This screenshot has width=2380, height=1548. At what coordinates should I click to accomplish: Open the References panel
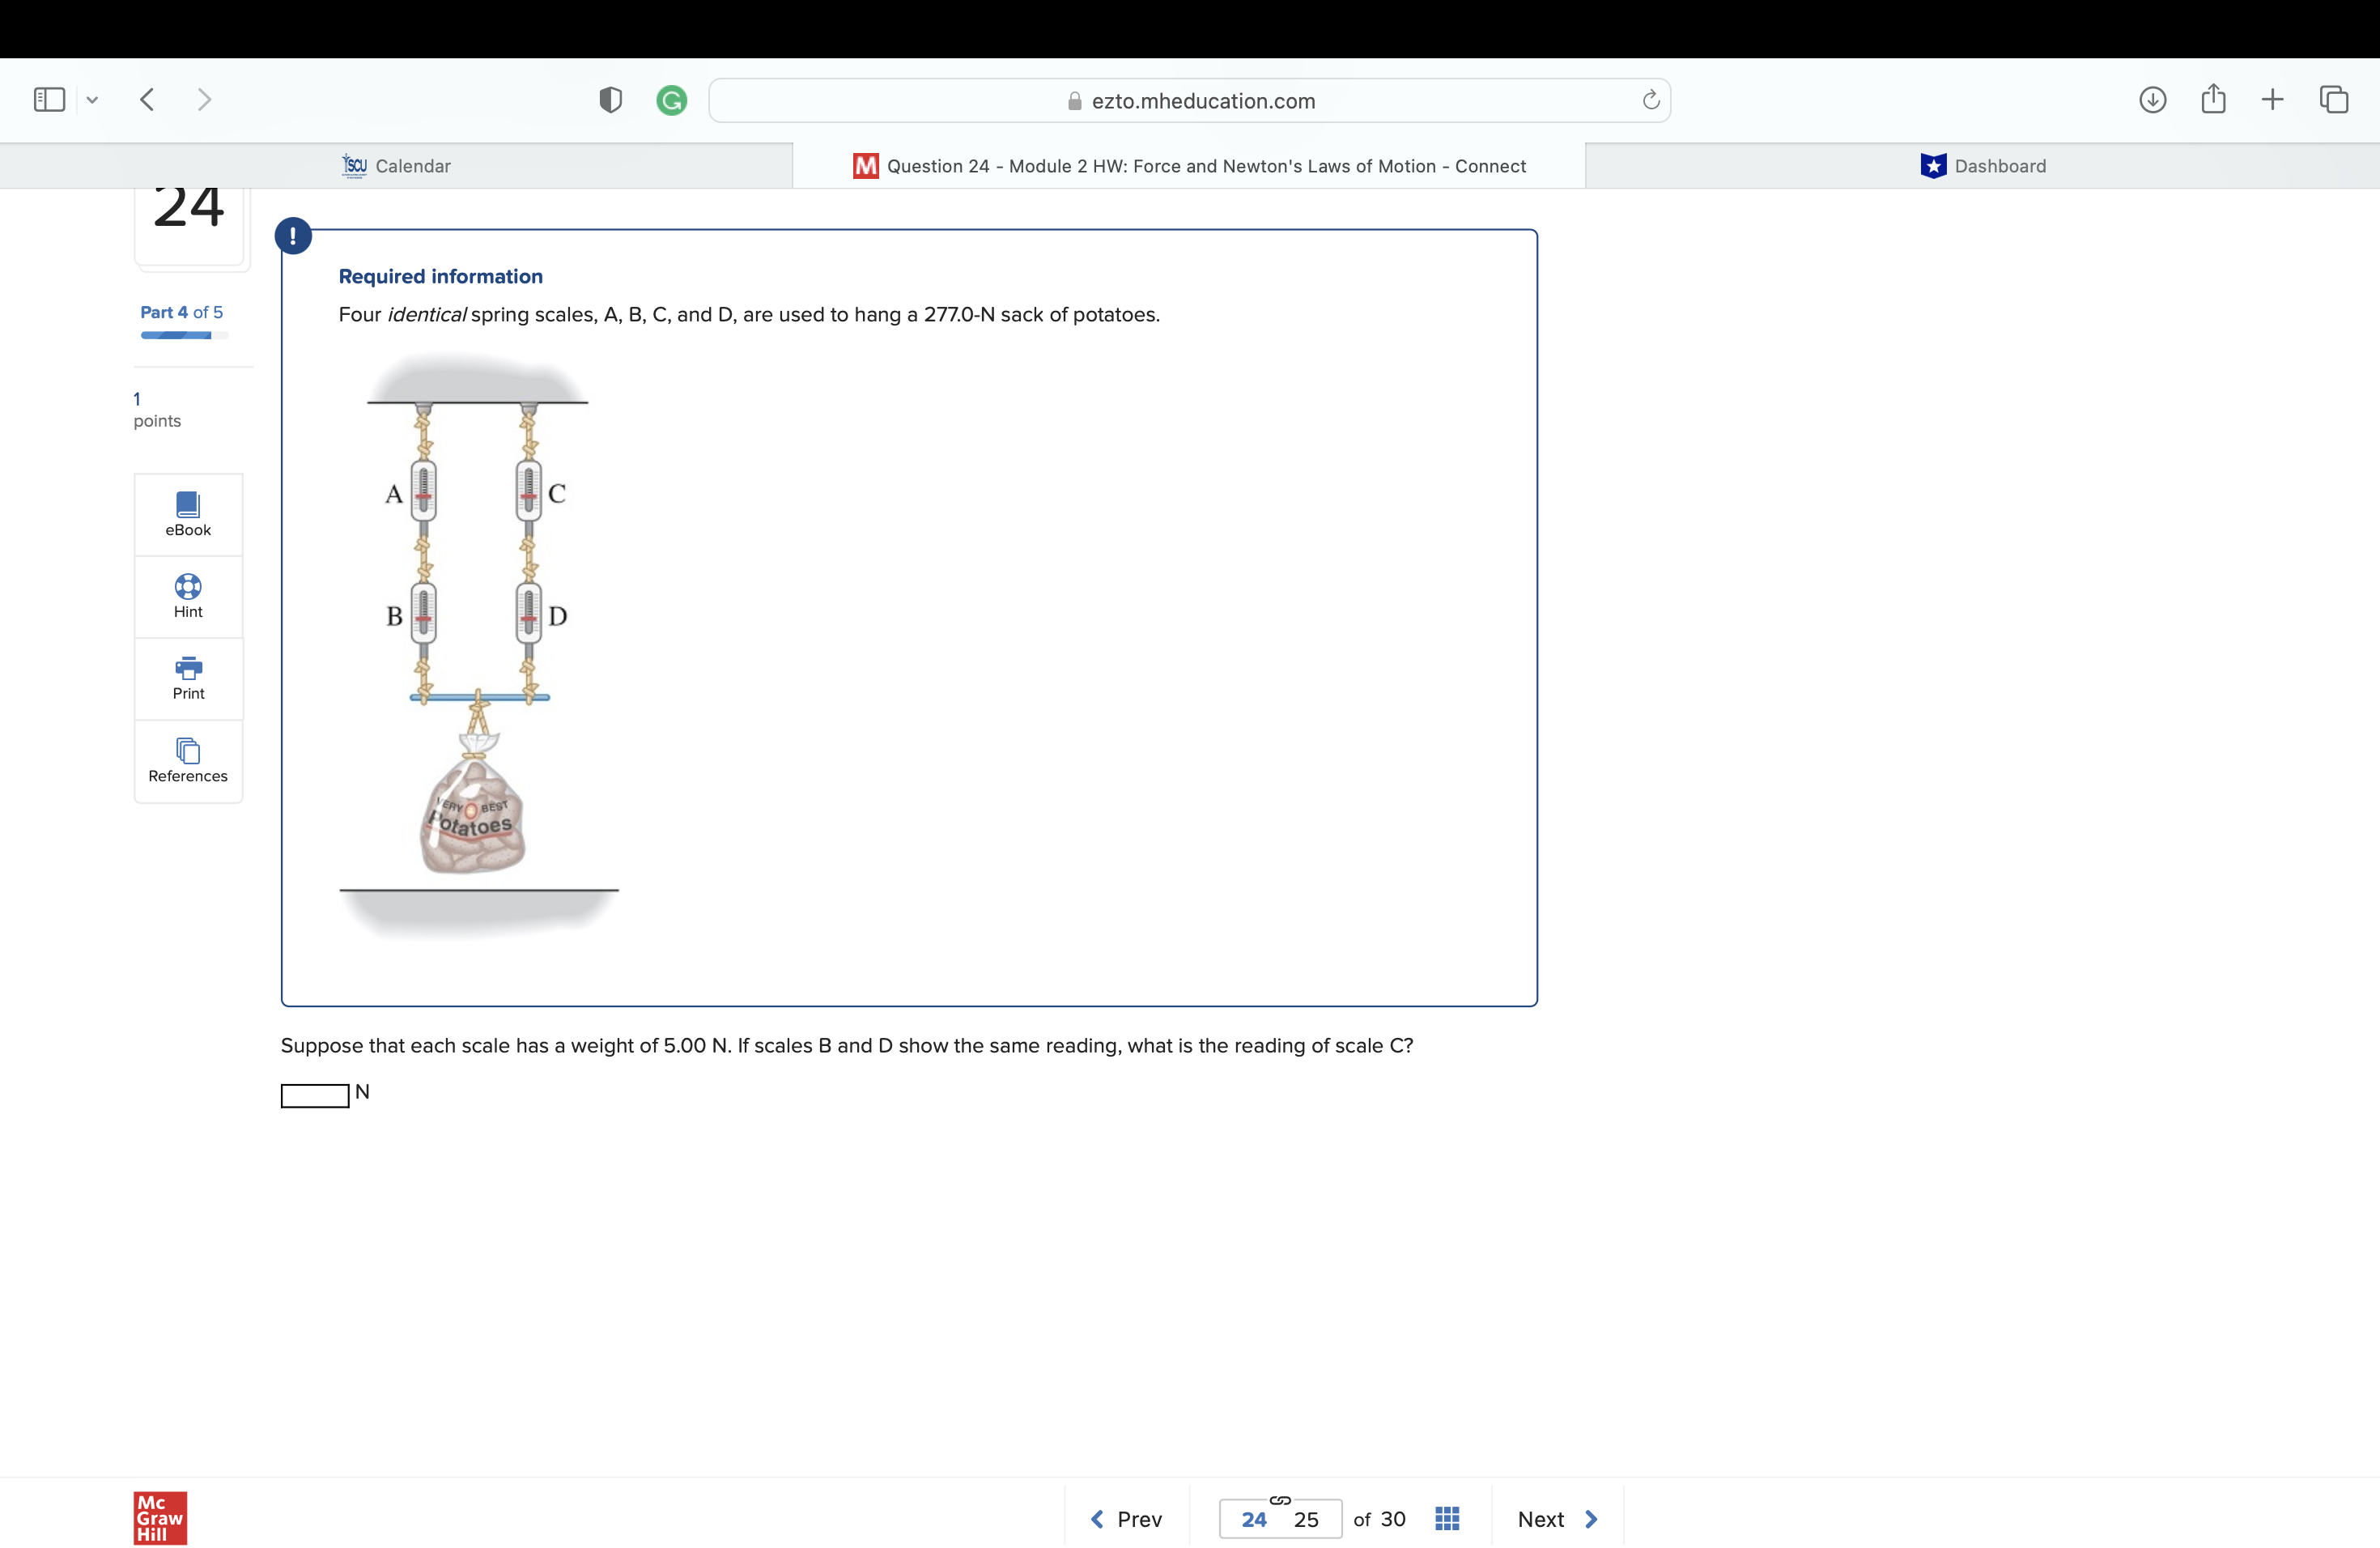187,761
